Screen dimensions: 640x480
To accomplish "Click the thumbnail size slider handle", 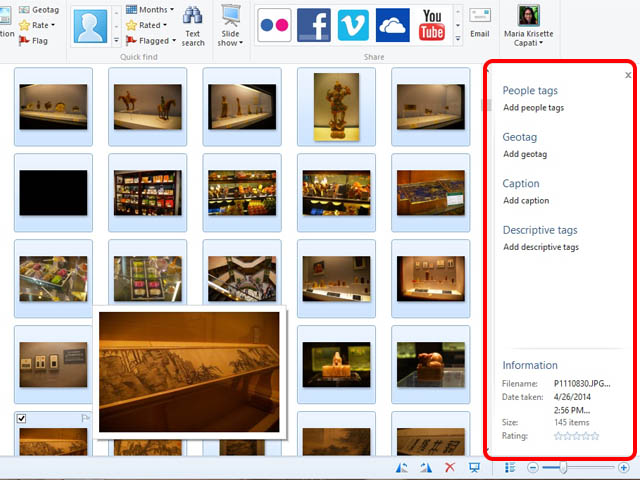I will [x=563, y=468].
